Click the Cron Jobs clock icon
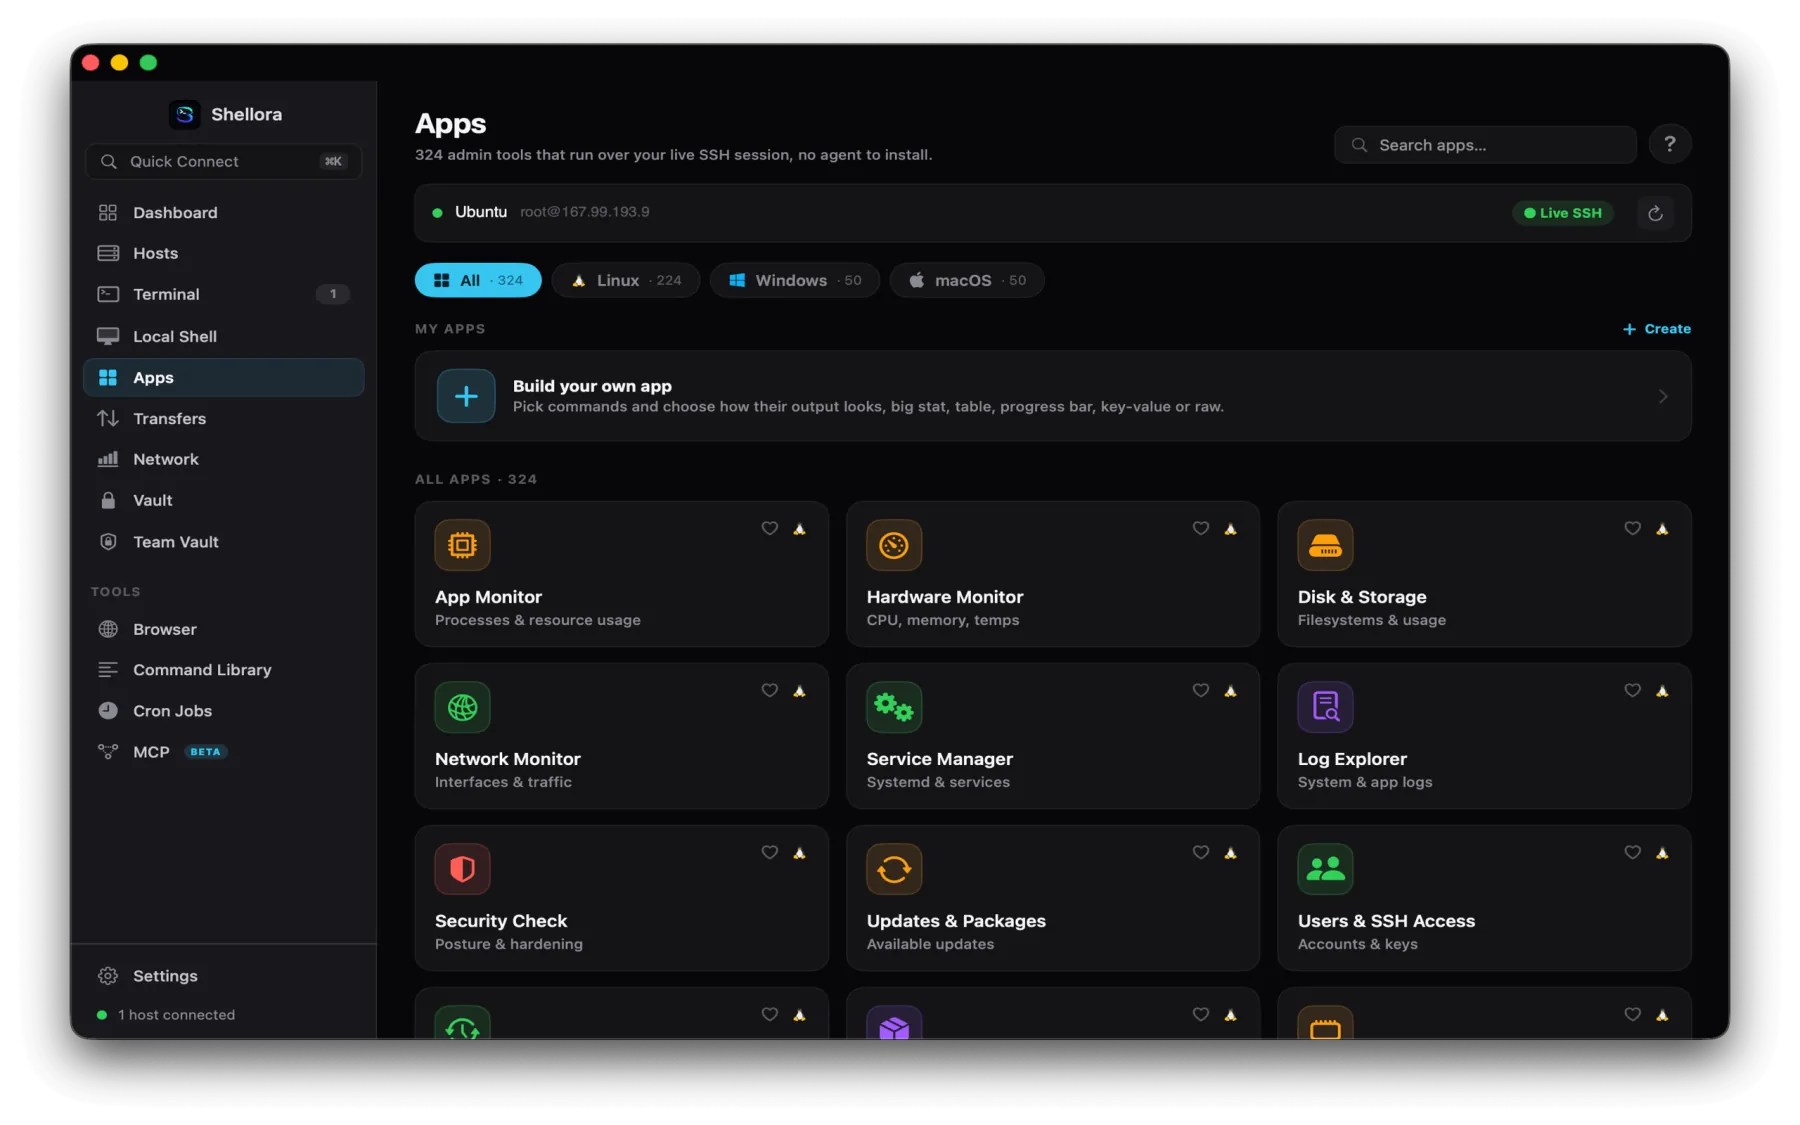Image resolution: width=1800 pixels, height=1125 pixels. pyautogui.click(x=108, y=711)
